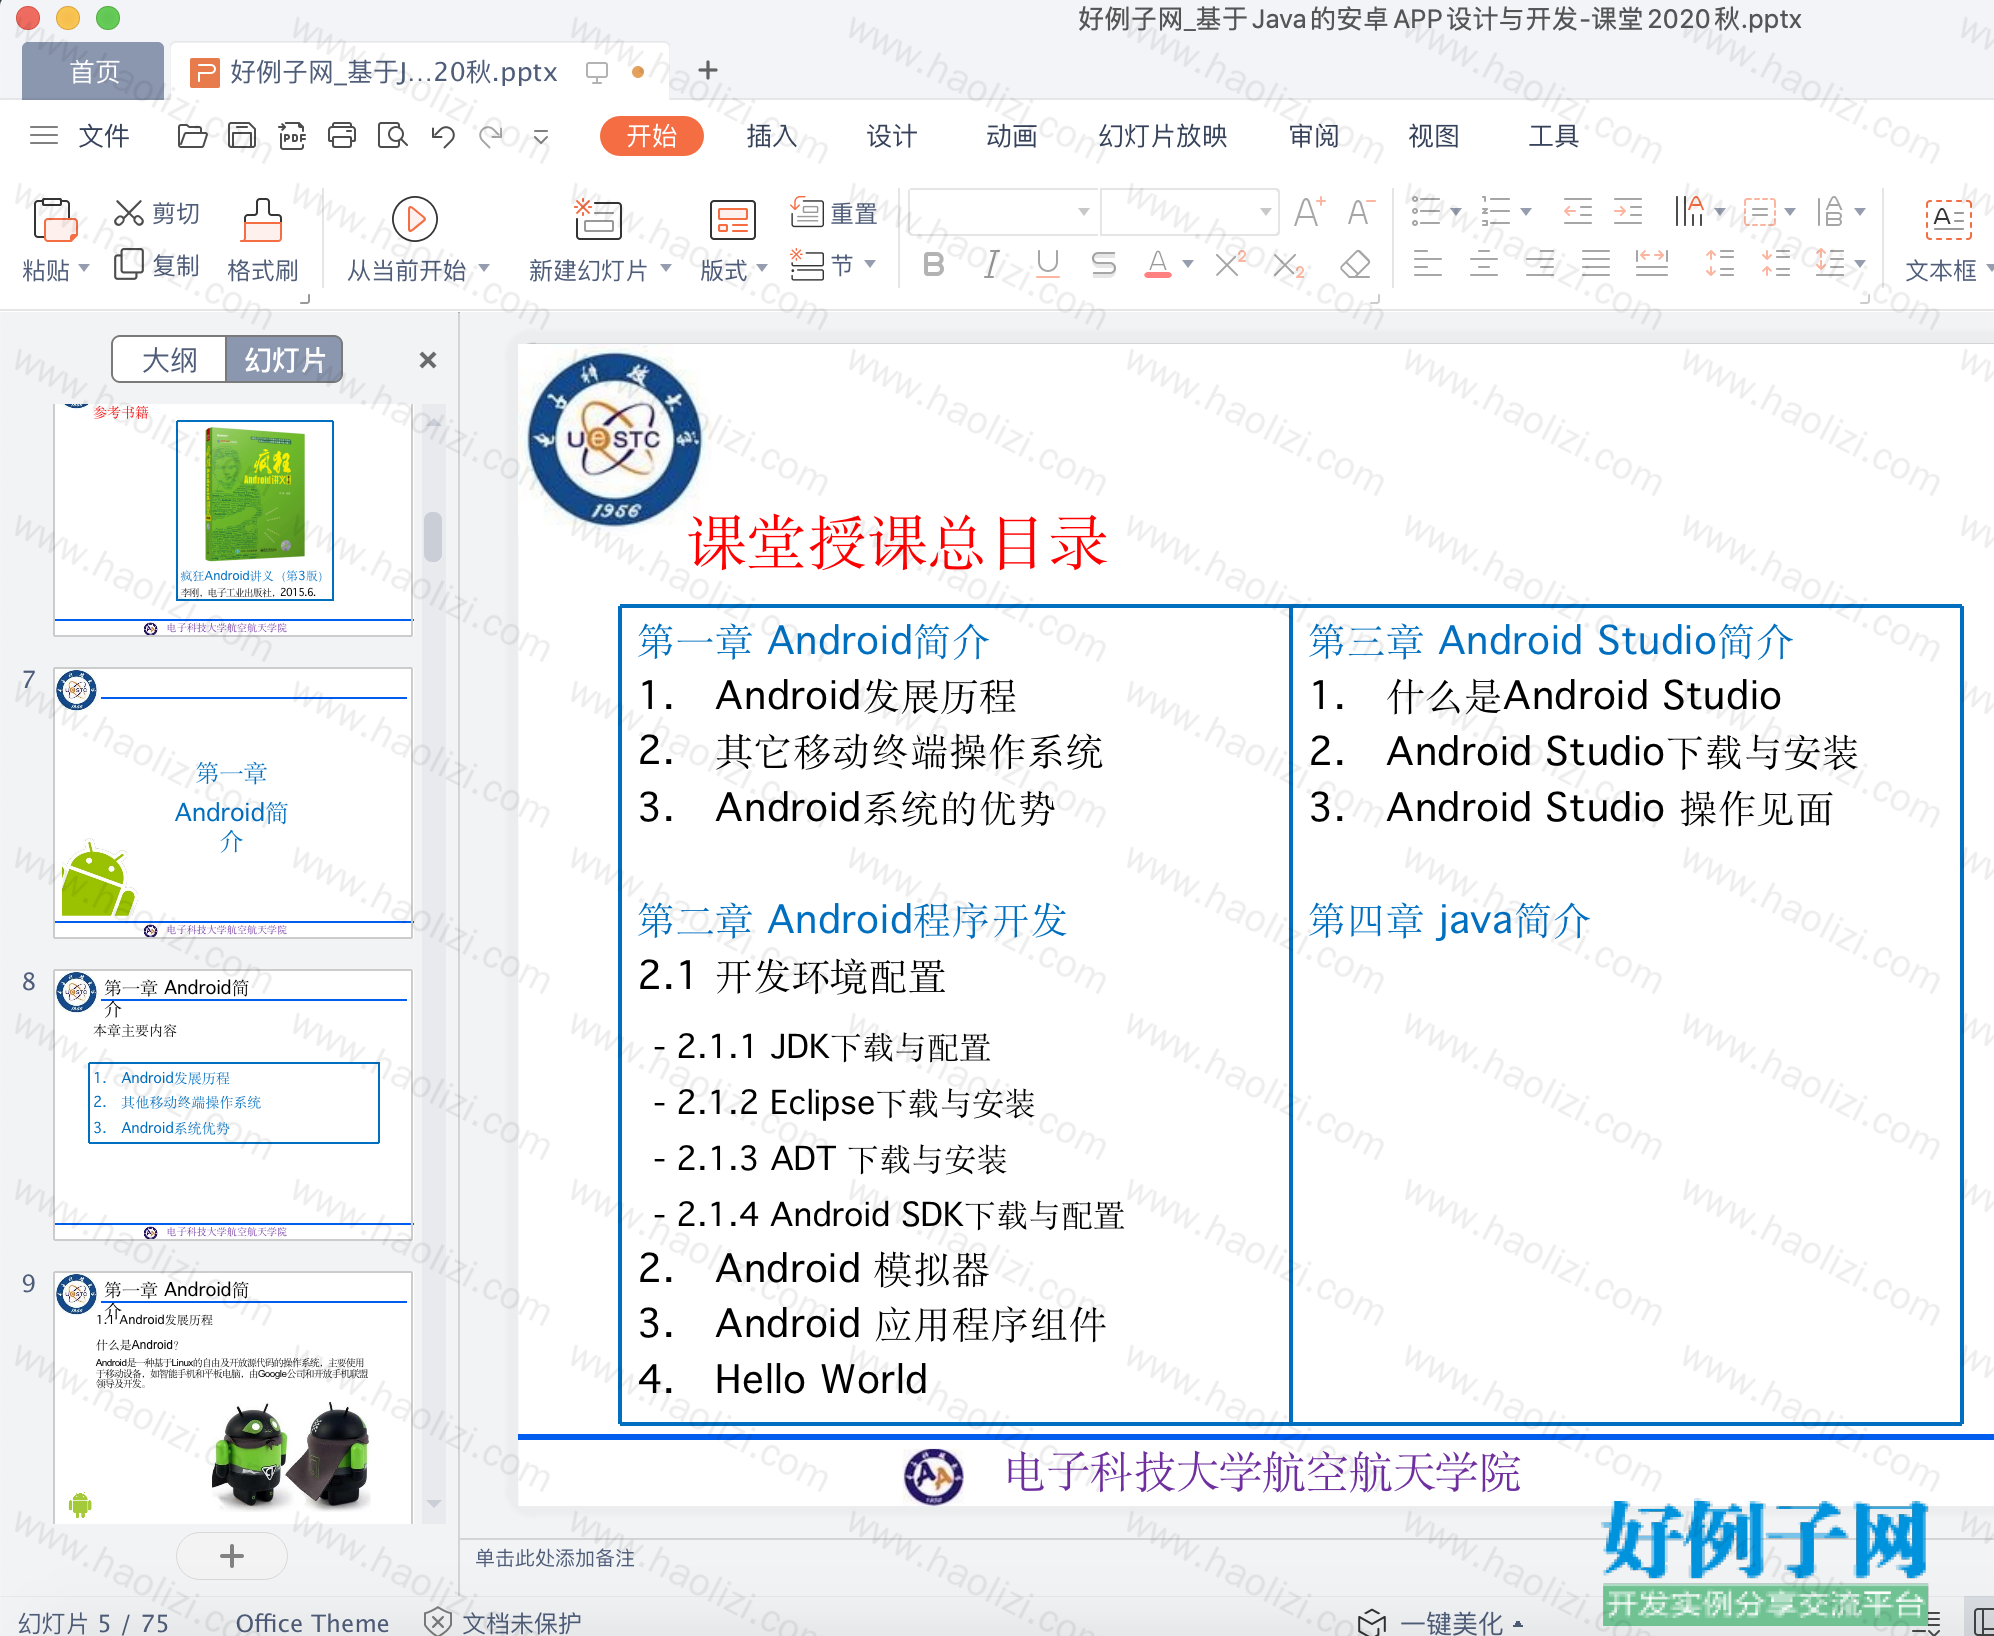Toggle italic formatting

tap(990, 265)
